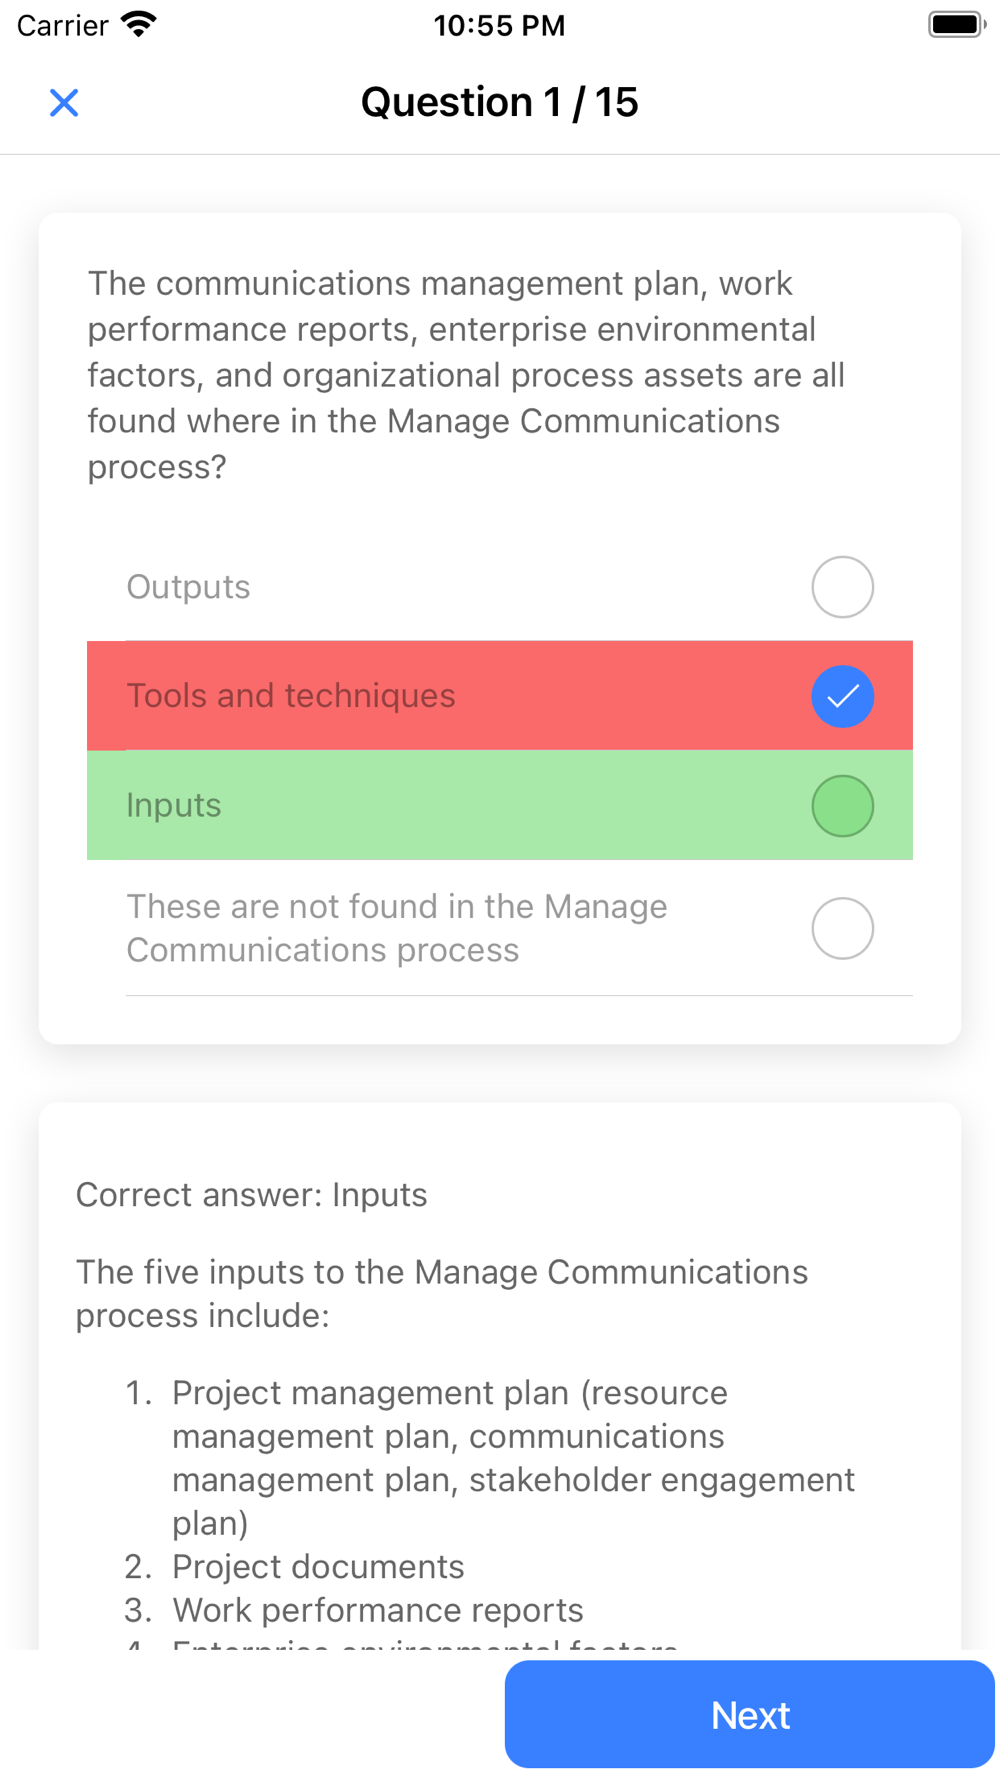Close the quiz with the X icon

[64, 102]
